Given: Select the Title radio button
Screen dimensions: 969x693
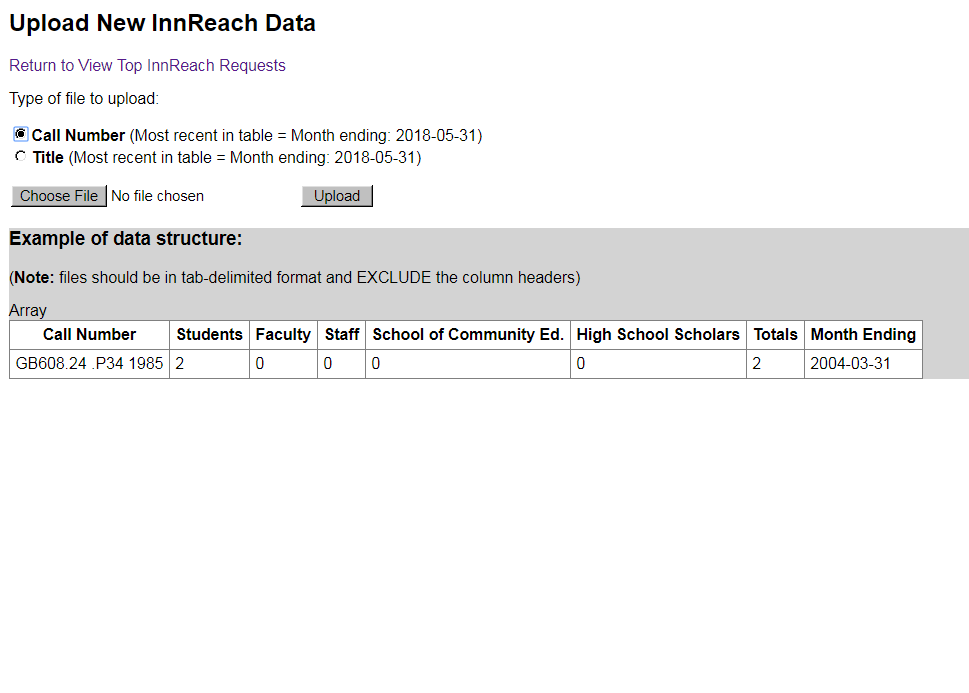Looking at the screenshot, I should point(21,157).
